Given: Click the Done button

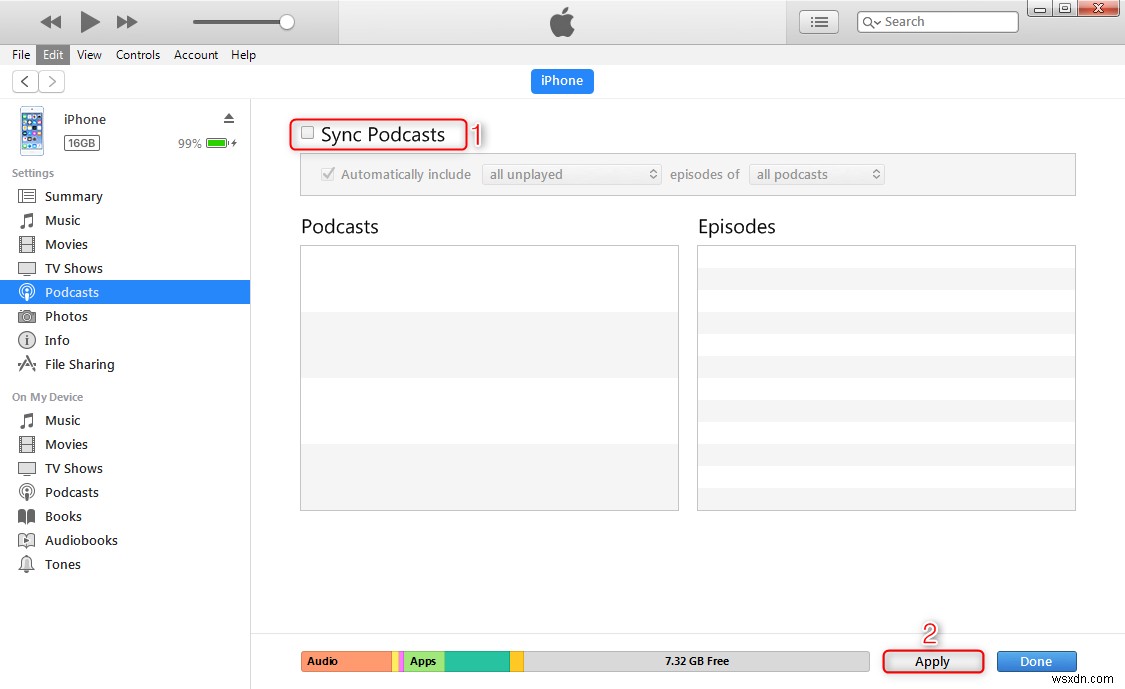Looking at the screenshot, I should click(x=1036, y=661).
